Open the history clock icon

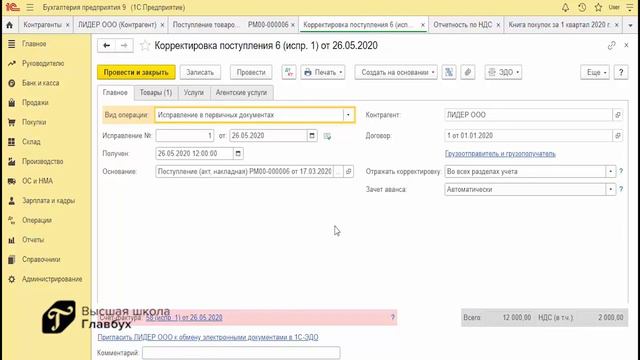pos(582,7)
